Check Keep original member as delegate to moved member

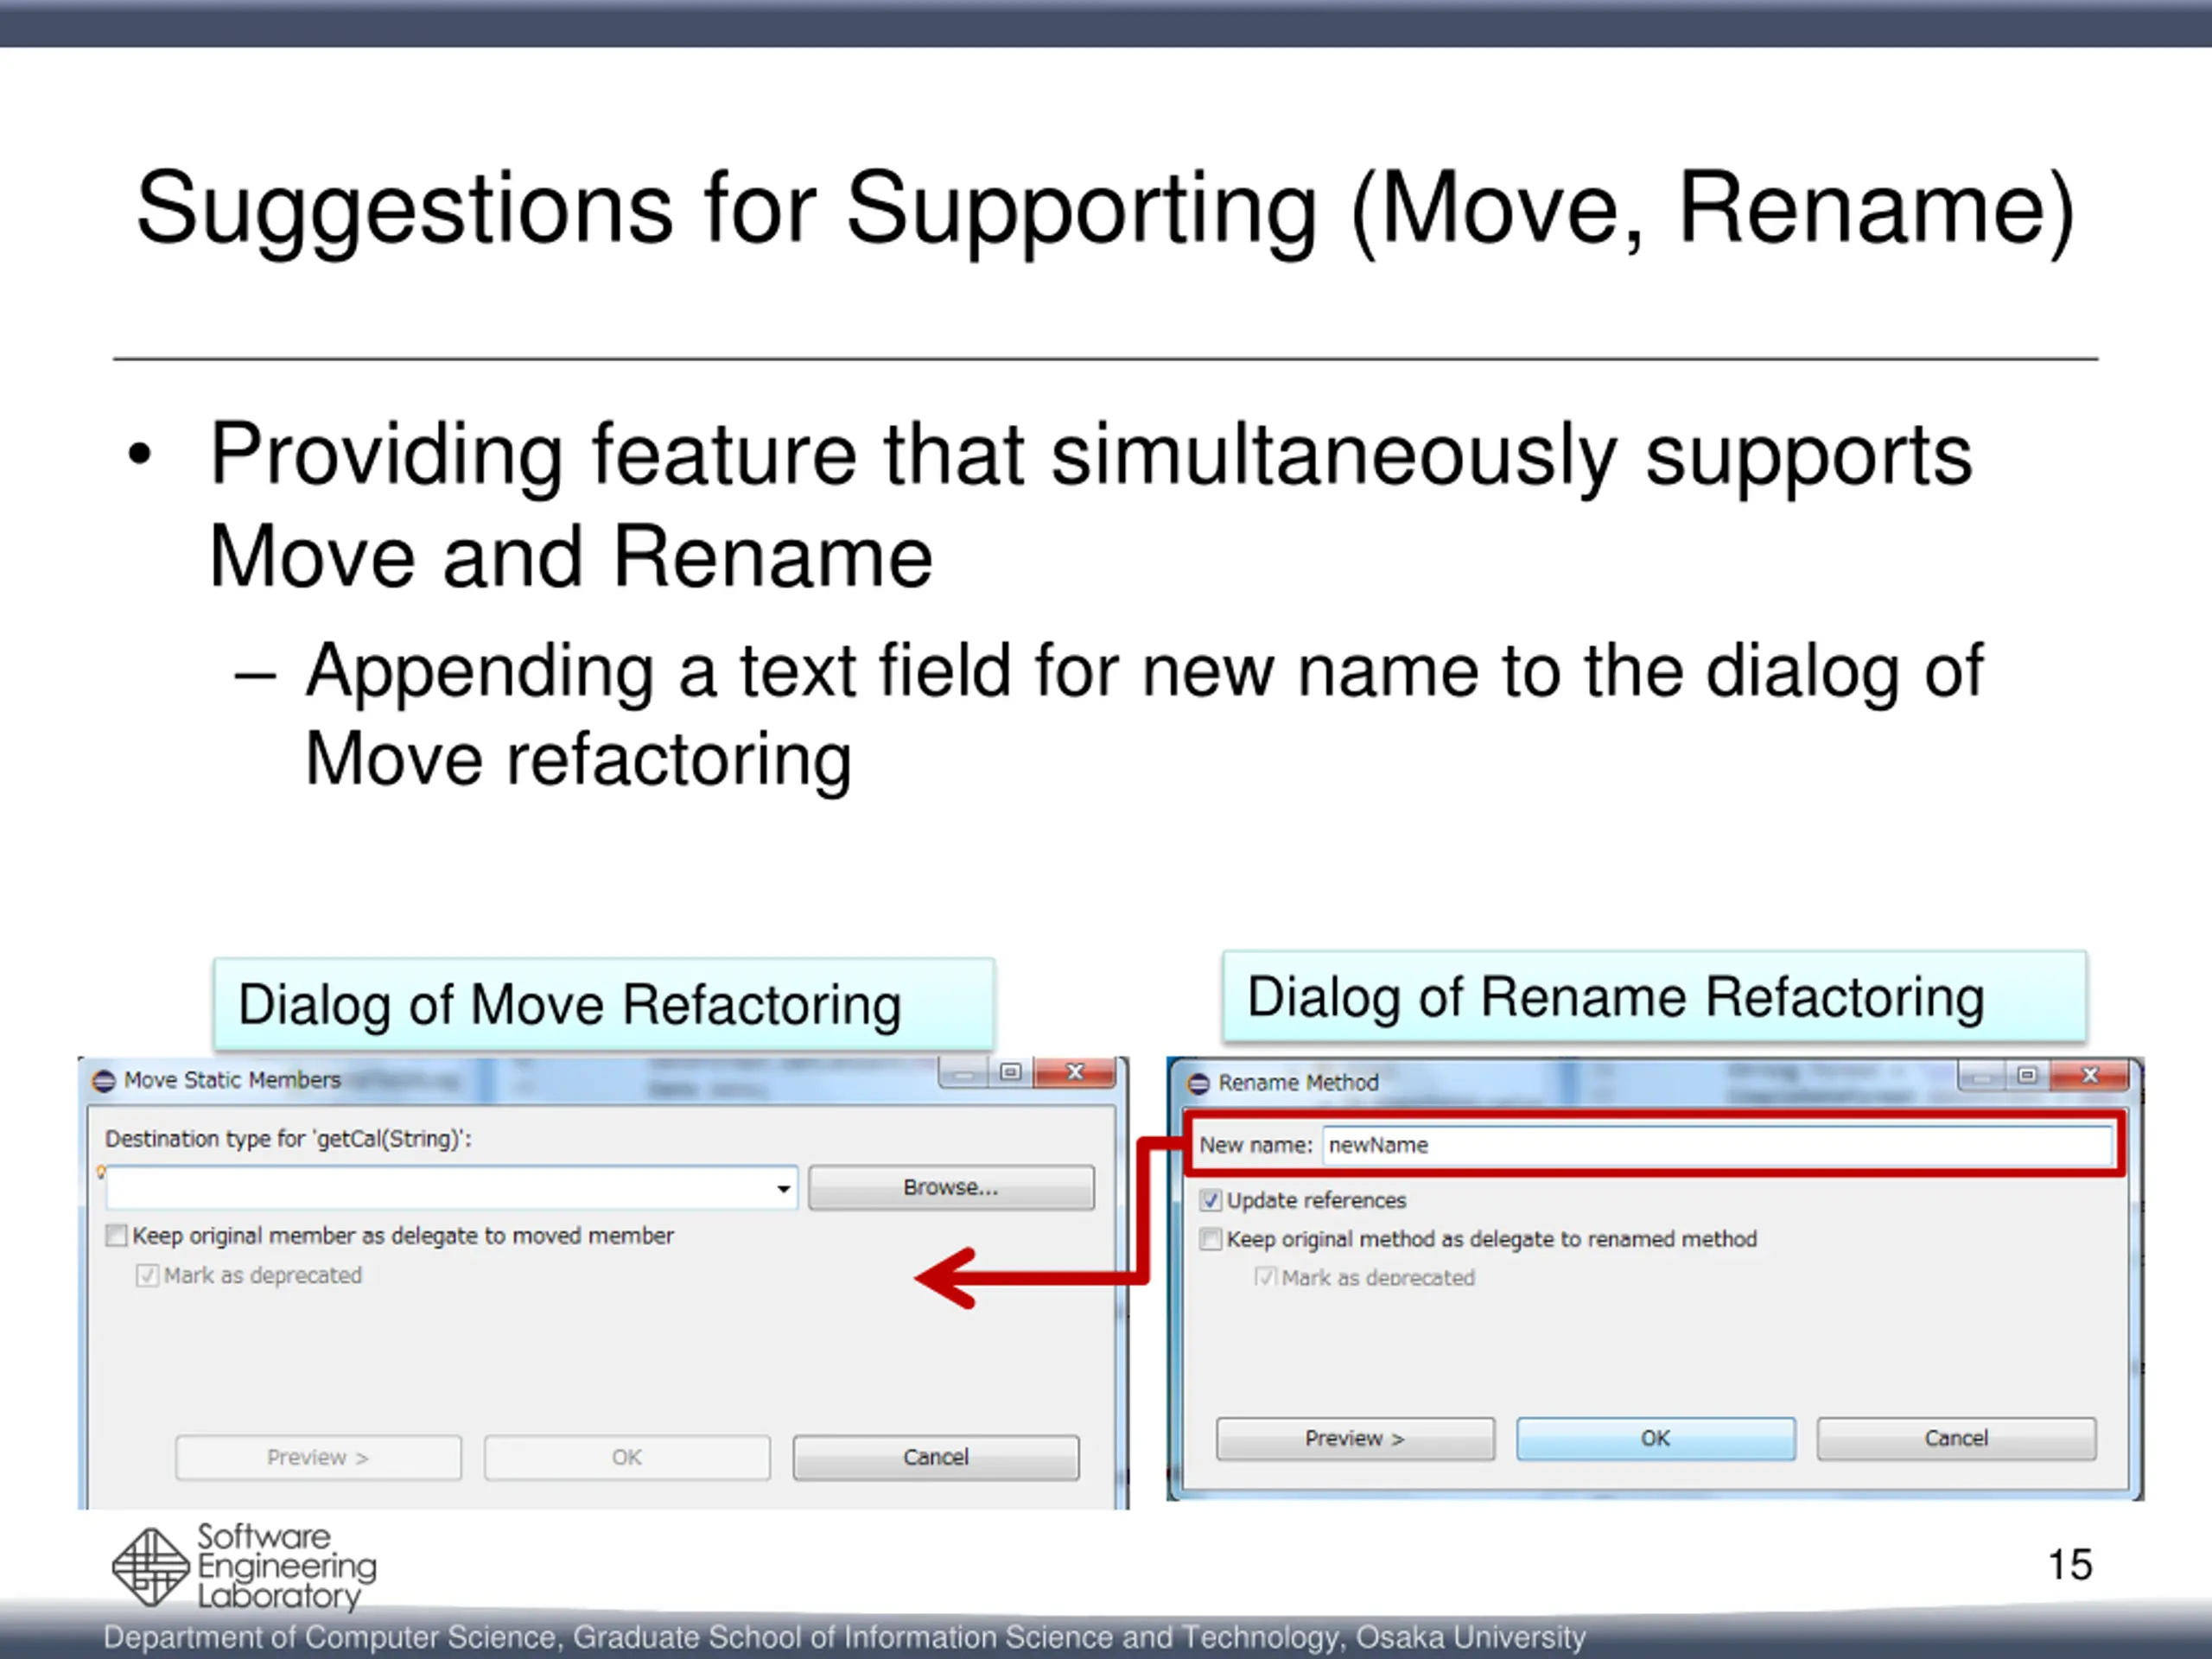117,1236
